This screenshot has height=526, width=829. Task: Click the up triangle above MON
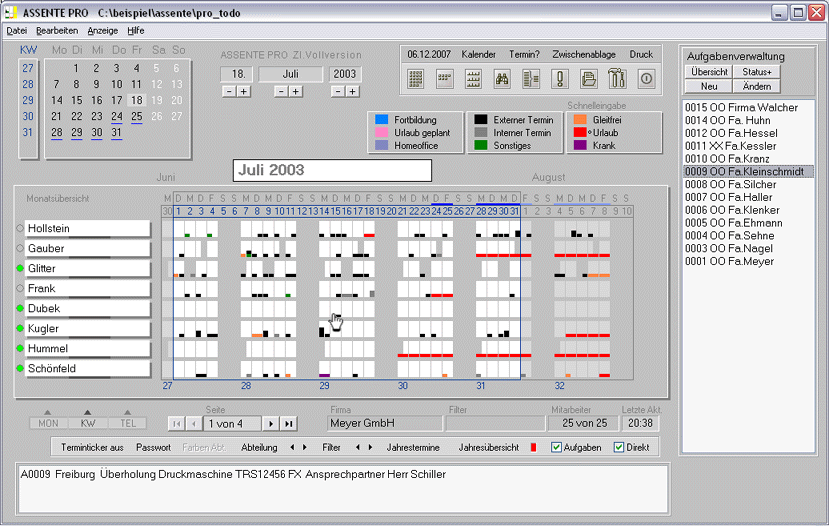48,412
